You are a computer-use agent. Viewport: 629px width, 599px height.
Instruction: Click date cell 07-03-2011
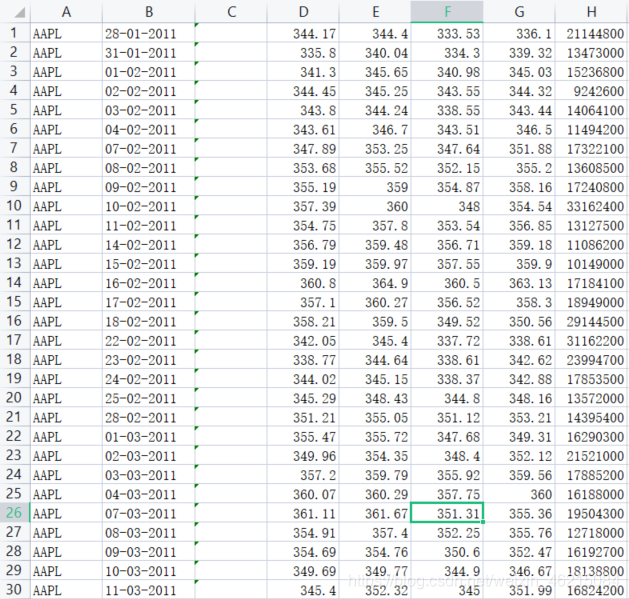tap(149, 512)
